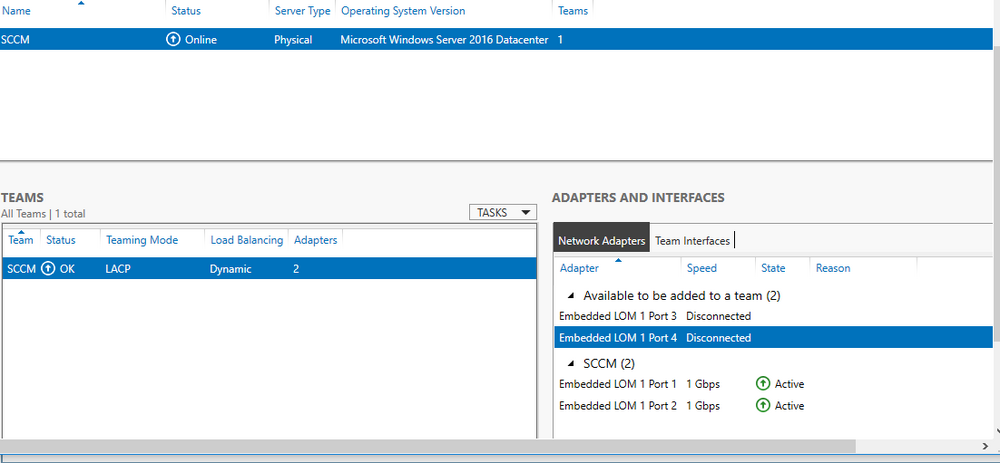Viewport: 1000px width, 463px height.
Task: Click Microsoft Windows Server 2016 Datacenter cell
Action: [x=444, y=40]
